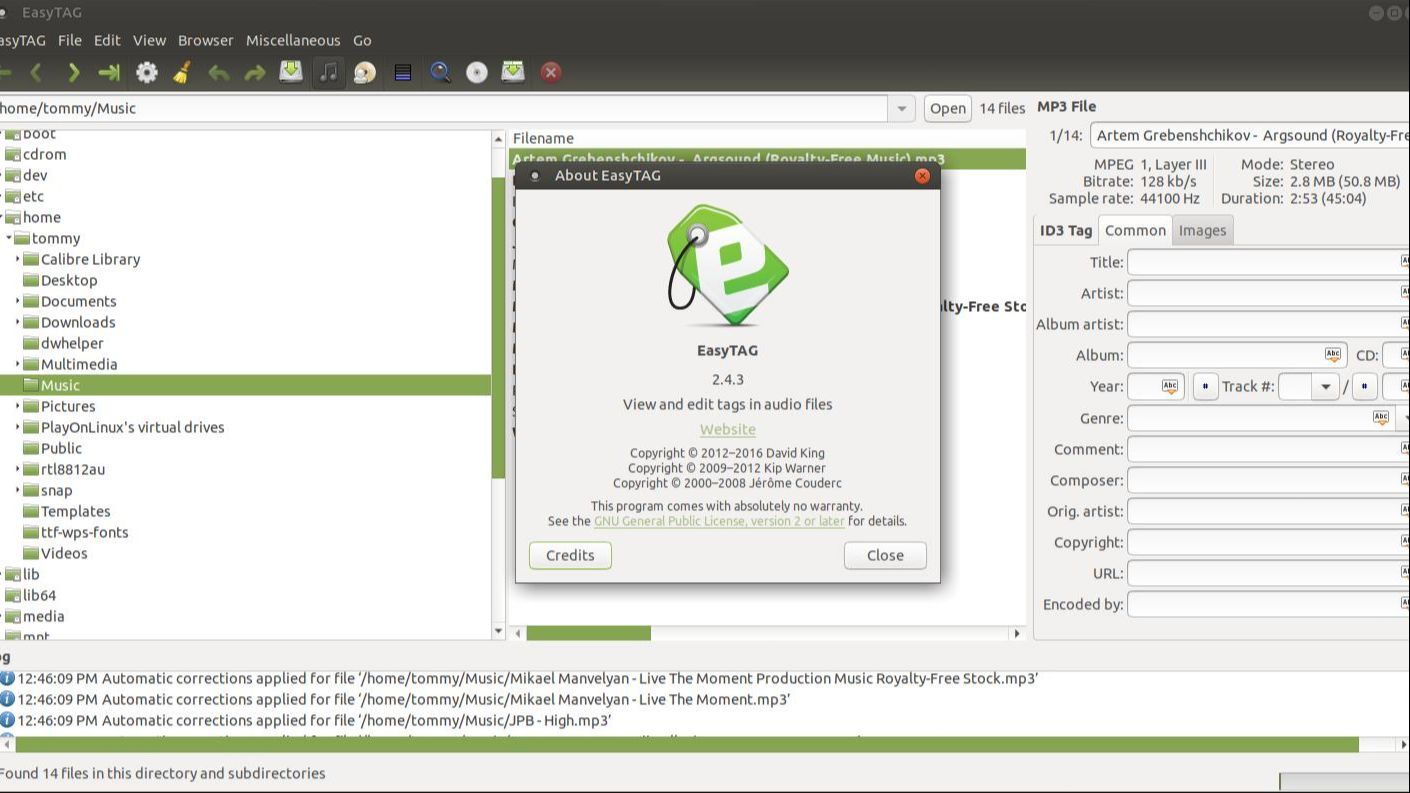Switch to the Images tab
This screenshot has height=793, width=1410.
pyautogui.click(x=1202, y=230)
